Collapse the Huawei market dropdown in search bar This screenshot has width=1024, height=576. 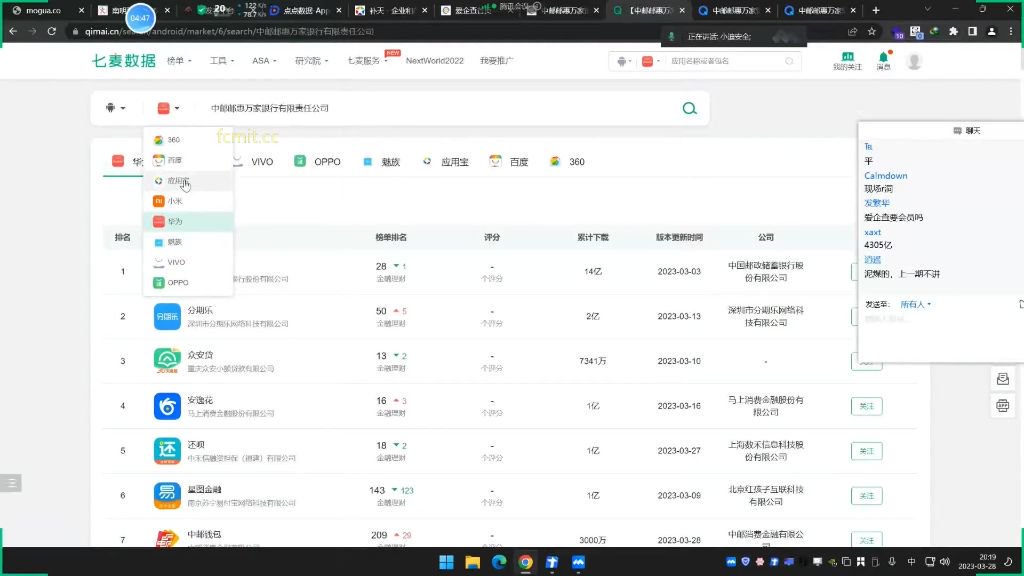(x=168, y=108)
